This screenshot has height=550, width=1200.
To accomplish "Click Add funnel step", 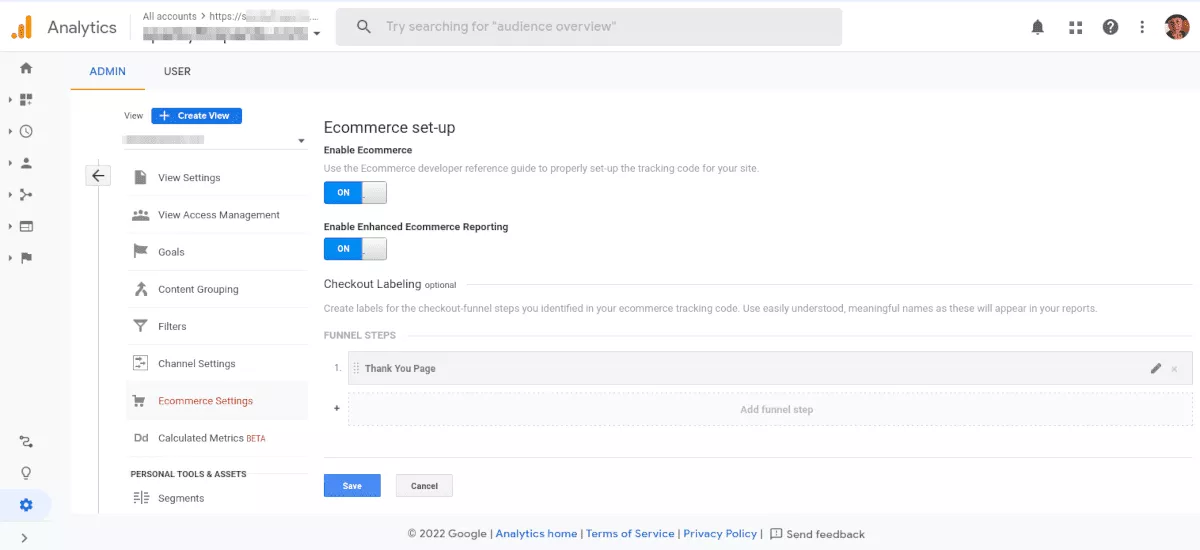I will click(770, 409).
